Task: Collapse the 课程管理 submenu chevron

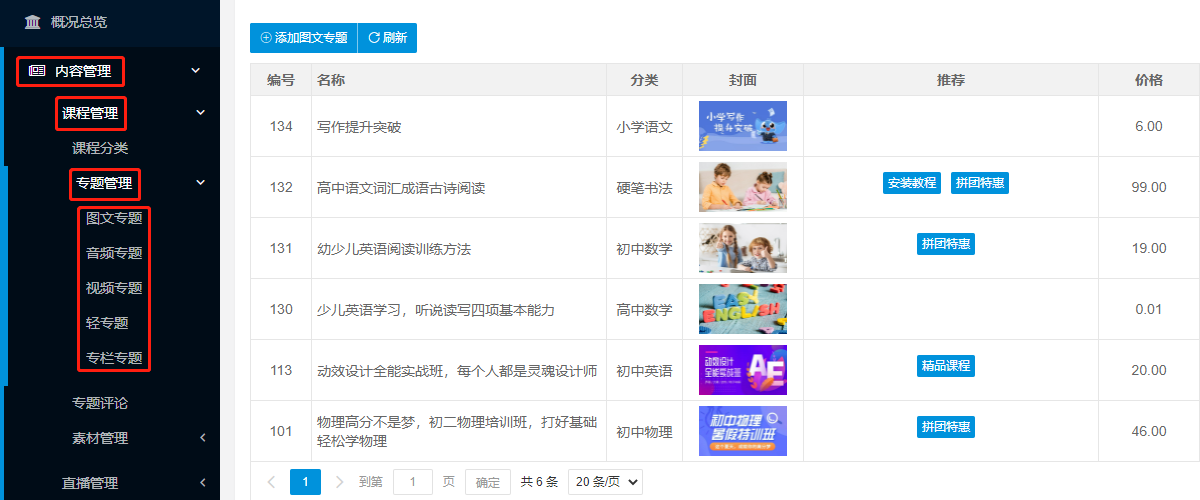Action: pyautogui.click(x=201, y=113)
